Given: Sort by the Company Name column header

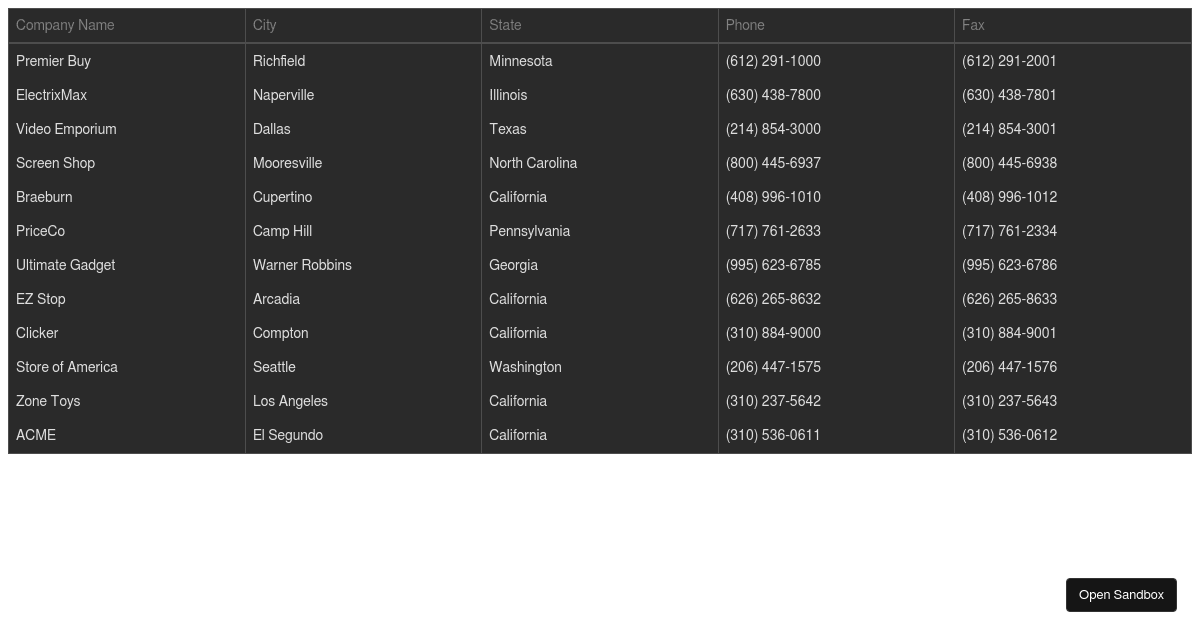Looking at the screenshot, I should pyautogui.click(x=66, y=25).
